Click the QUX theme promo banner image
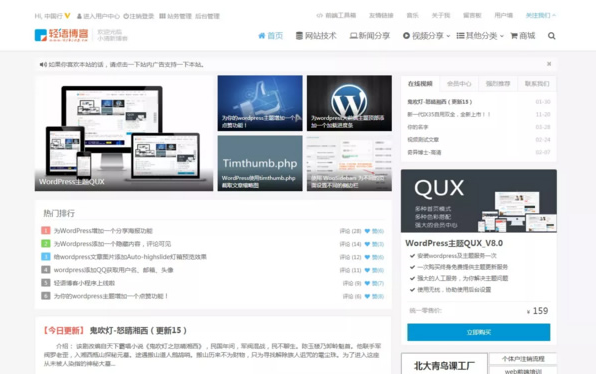Screen dimensions: 596x374 pyautogui.click(x=479, y=201)
